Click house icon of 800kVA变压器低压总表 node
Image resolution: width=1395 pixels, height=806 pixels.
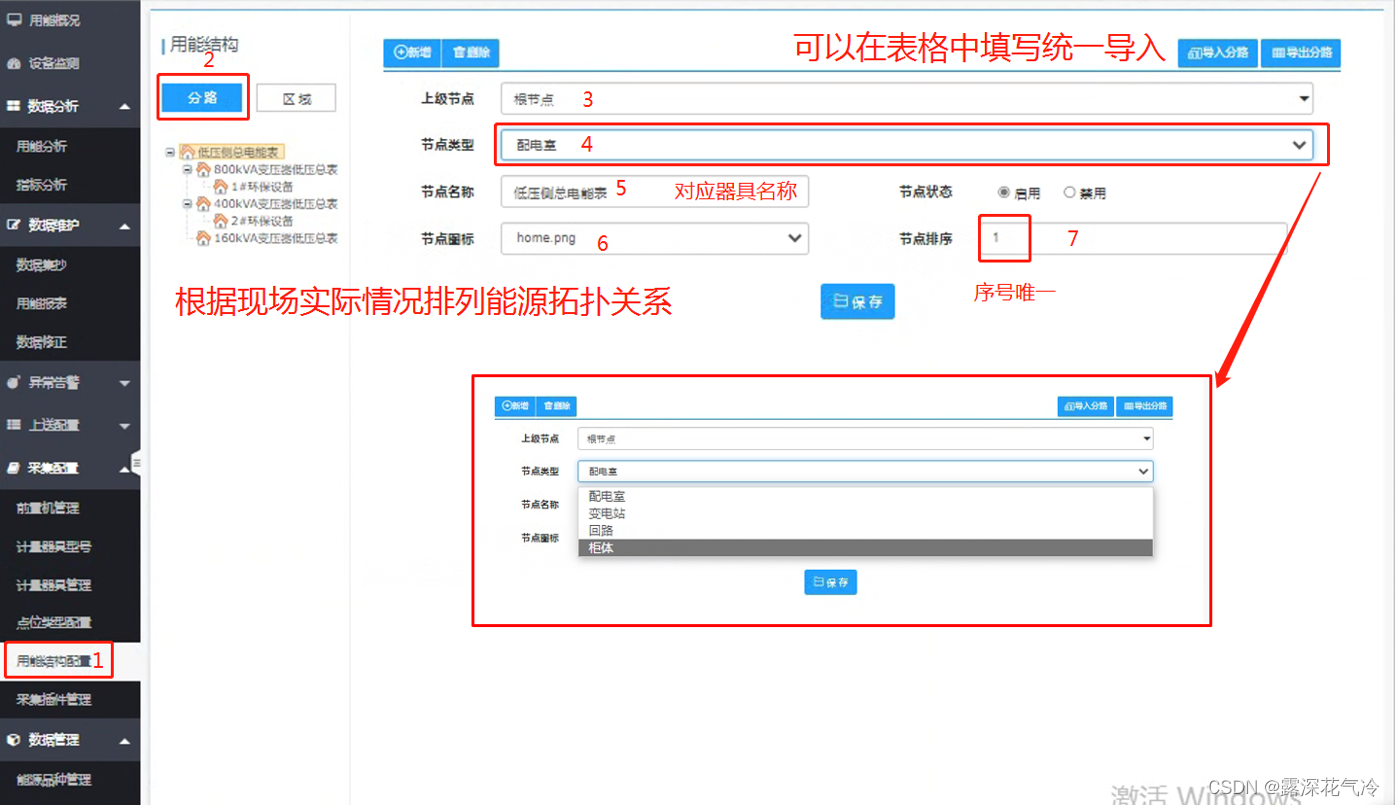tap(204, 169)
